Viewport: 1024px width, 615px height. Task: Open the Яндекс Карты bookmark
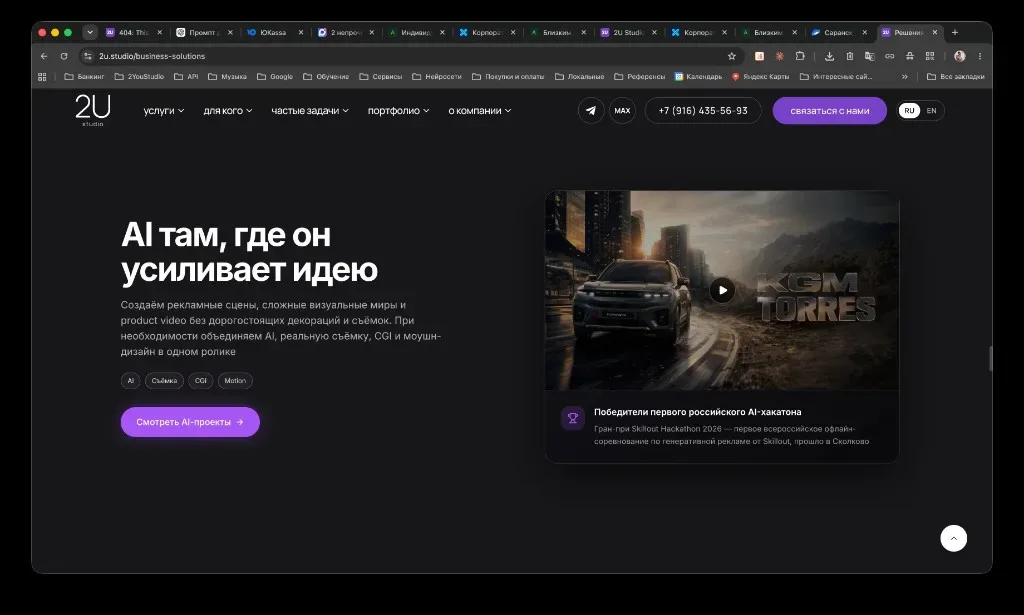coord(760,76)
